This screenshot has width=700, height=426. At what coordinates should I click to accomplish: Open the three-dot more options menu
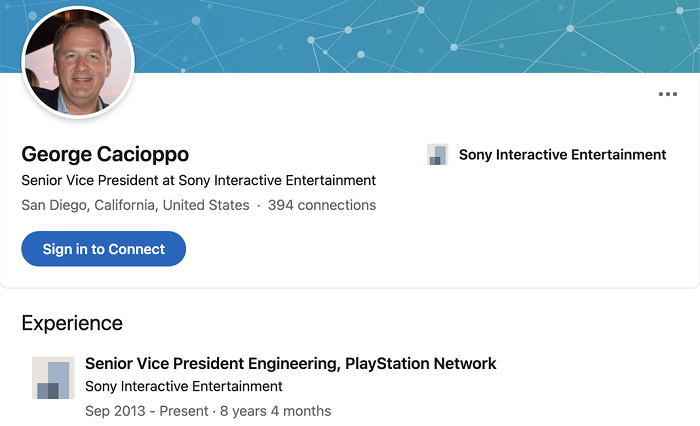point(668,94)
